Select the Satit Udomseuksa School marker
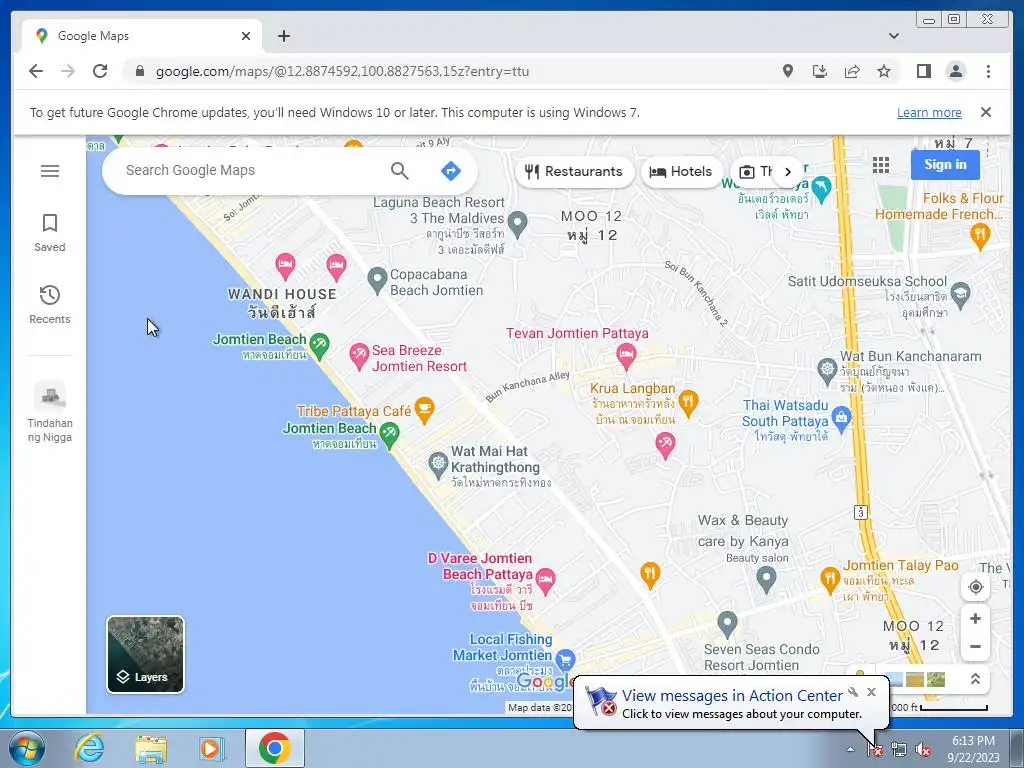The height and width of the screenshot is (768, 1024). point(960,295)
